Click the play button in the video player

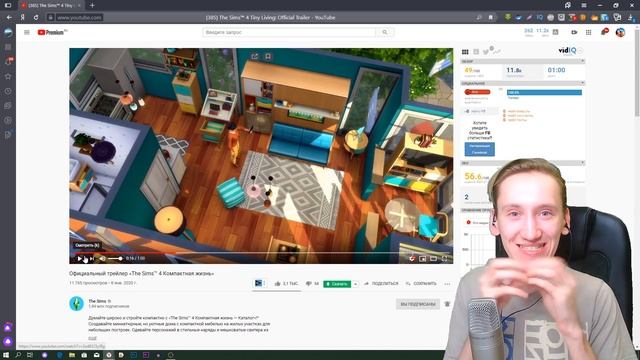80,258
